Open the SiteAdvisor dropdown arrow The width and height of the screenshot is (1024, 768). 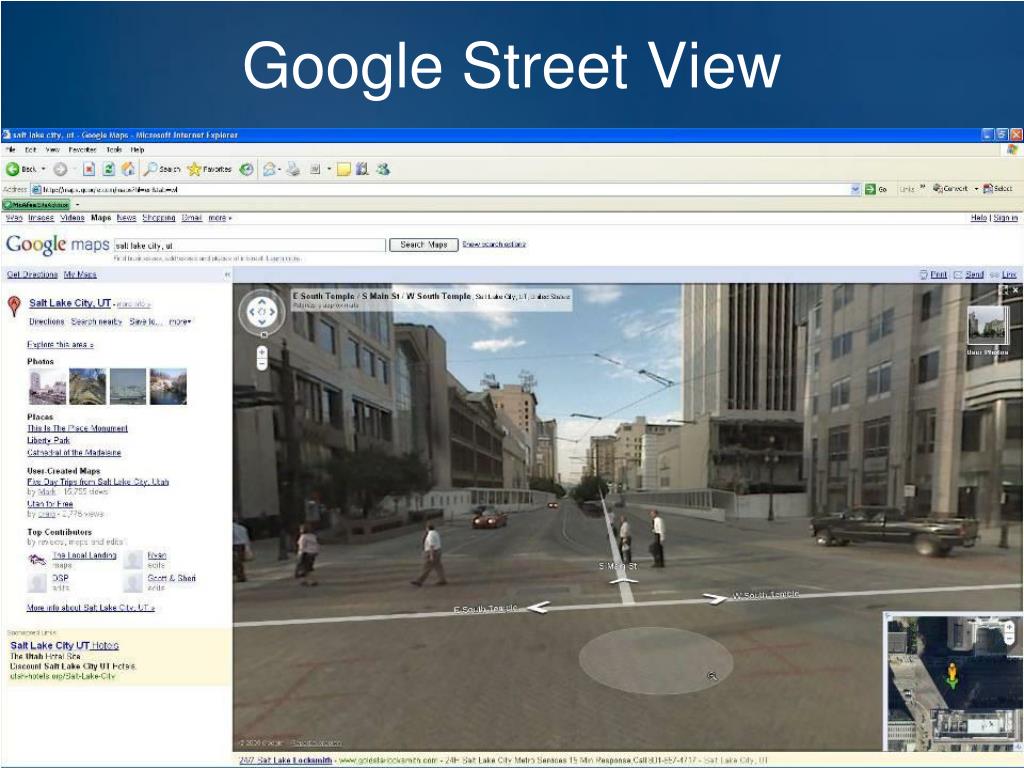[x=77, y=204]
